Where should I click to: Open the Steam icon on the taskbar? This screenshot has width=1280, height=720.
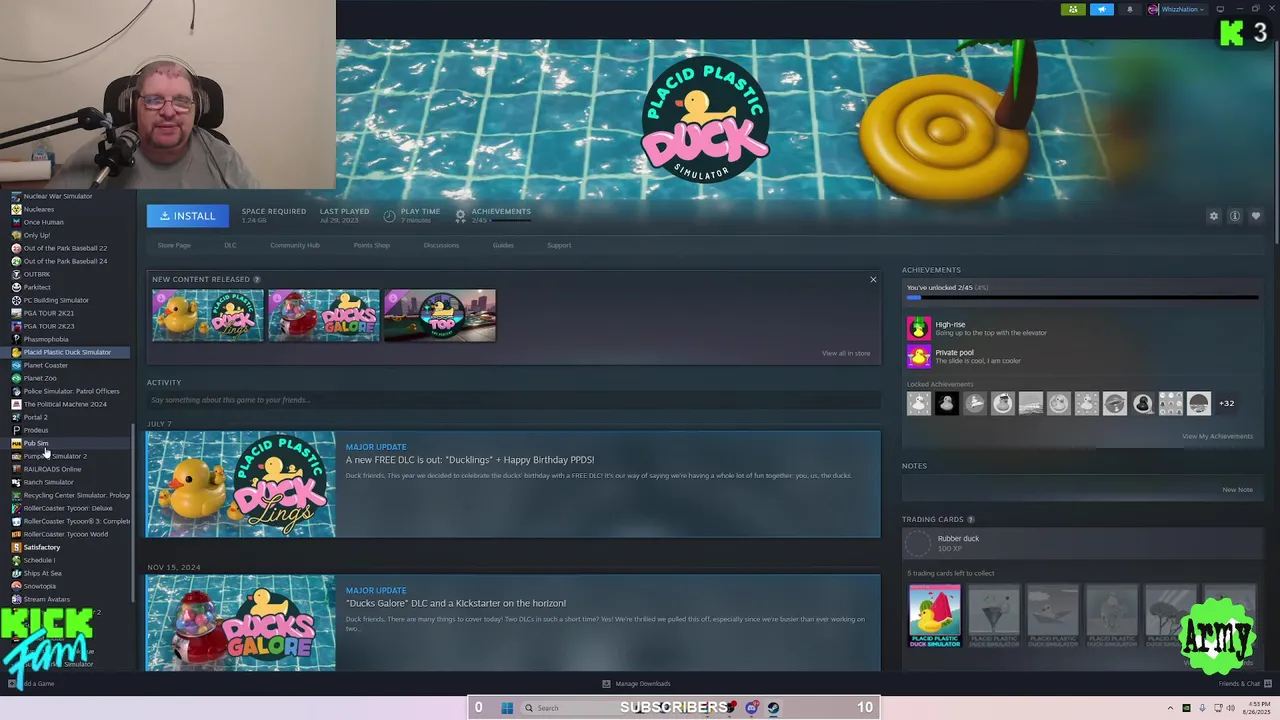tap(773, 708)
